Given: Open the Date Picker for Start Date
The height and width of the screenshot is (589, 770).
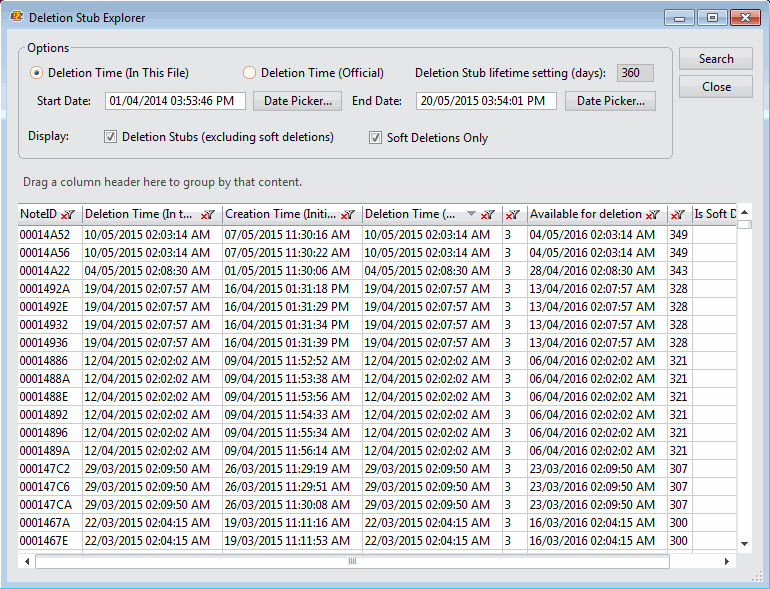Looking at the screenshot, I should (x=298, y=101).
